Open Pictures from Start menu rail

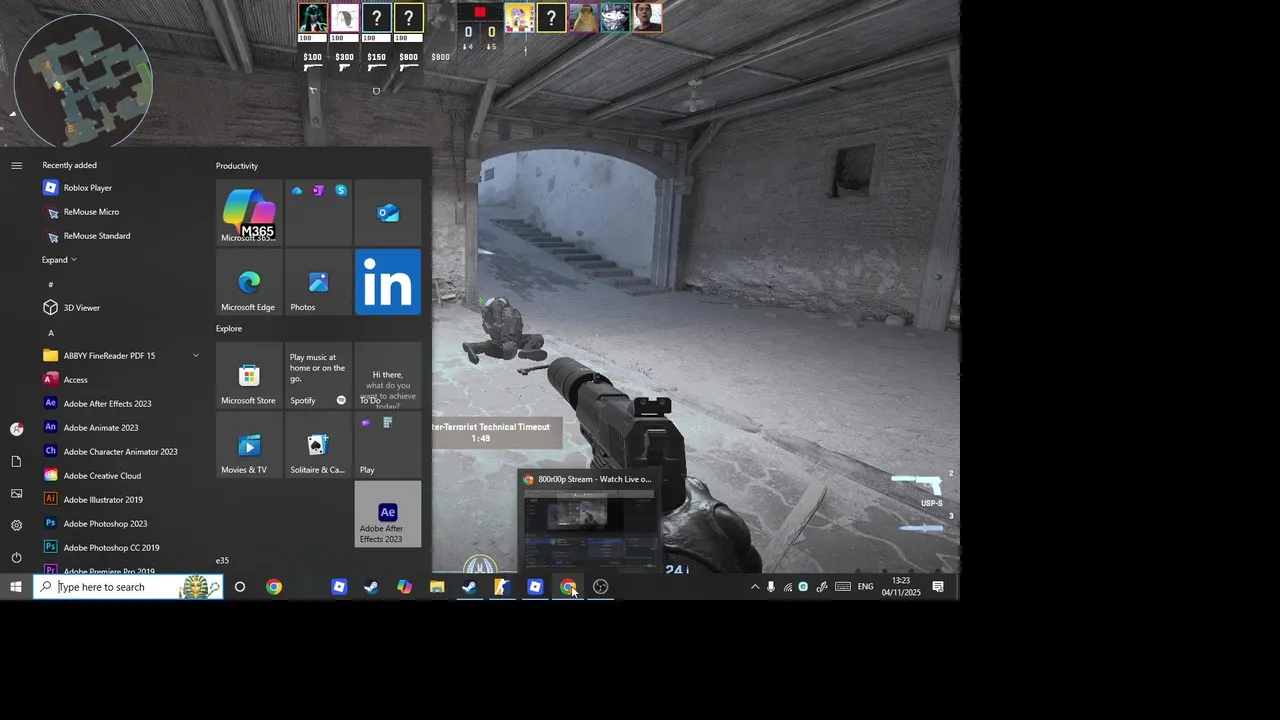click(x=16, y=493)
